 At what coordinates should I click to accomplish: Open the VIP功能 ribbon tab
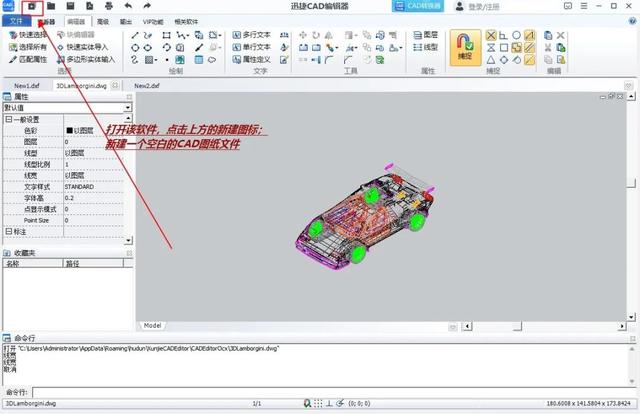153,22
